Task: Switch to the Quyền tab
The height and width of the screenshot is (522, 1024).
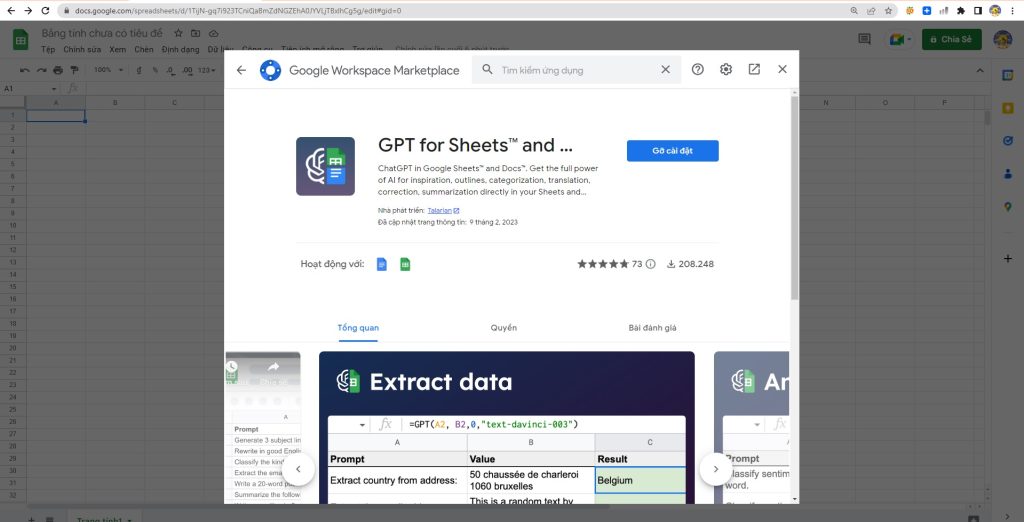Action: (x=504, y=328)
